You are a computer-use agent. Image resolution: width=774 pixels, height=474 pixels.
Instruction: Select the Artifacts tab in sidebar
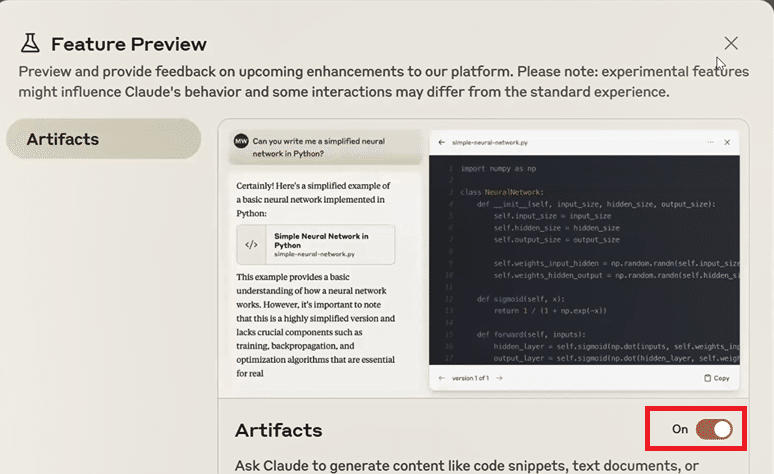tap(104, 139)
